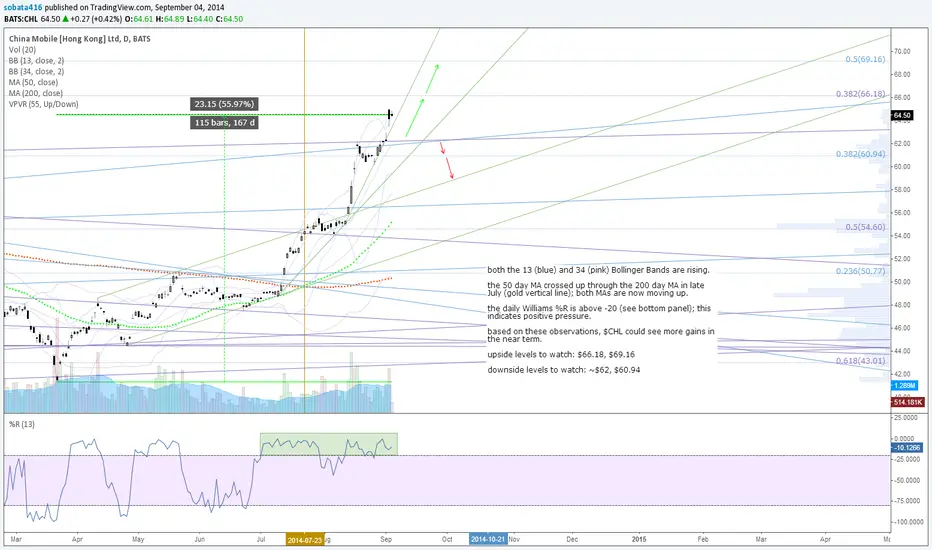Select the MA (50, close) indicator legend
The width and height of the screenshot is (932, 550).
(x=33, y=82)
